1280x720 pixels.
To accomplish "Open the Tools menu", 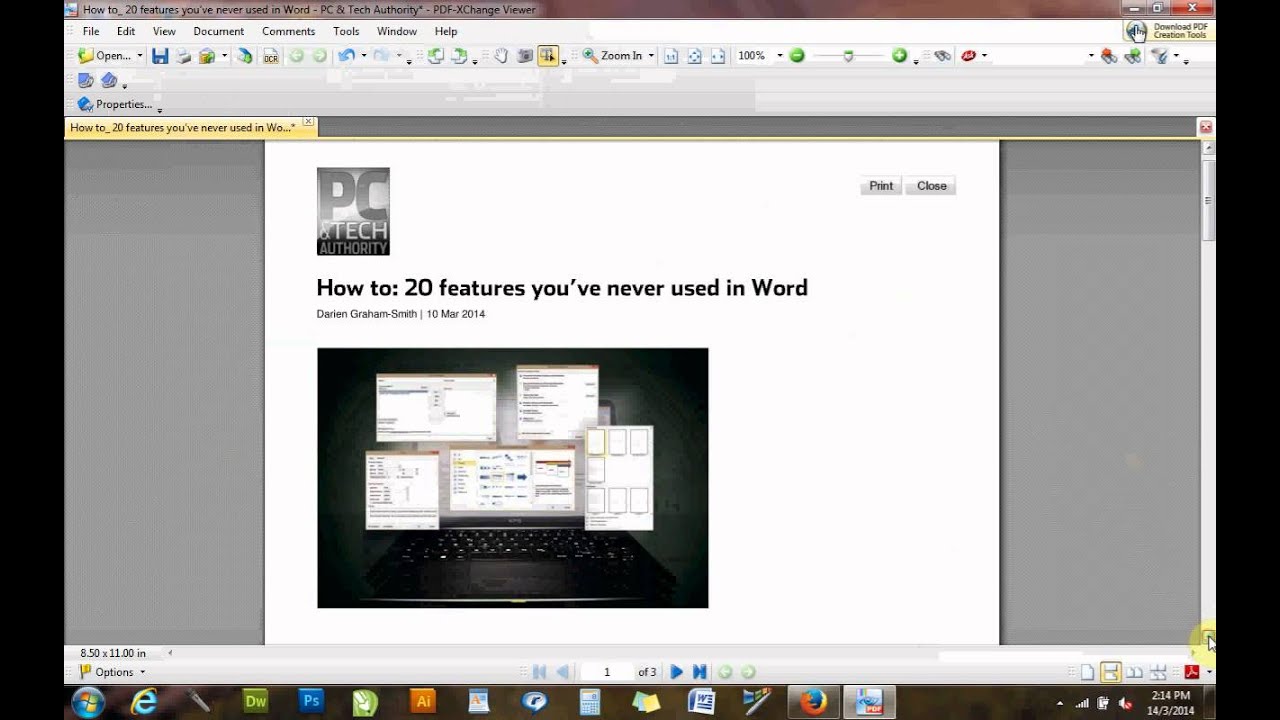I will 346,31.
